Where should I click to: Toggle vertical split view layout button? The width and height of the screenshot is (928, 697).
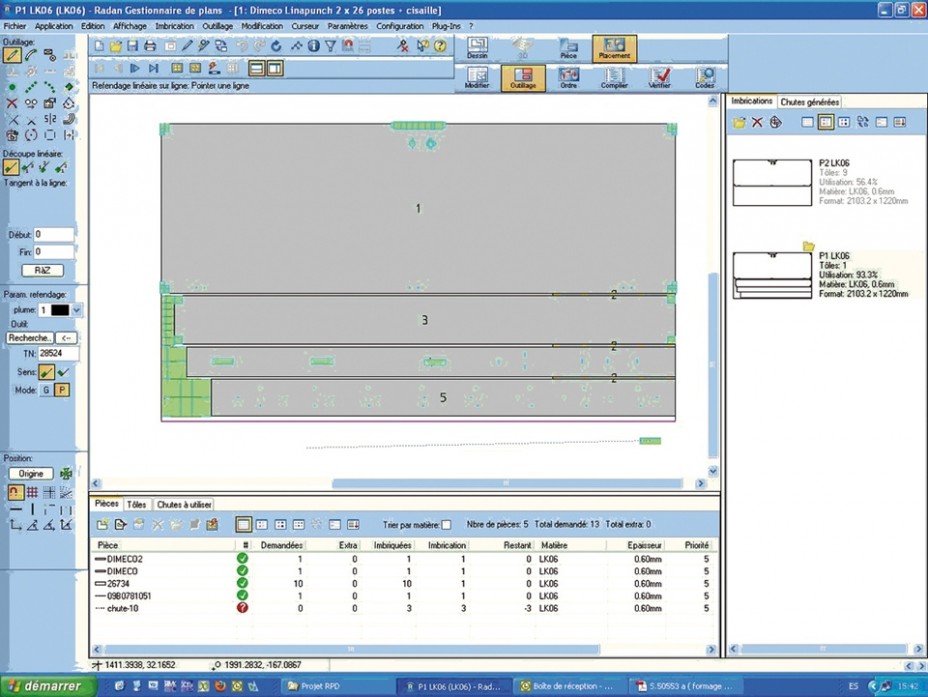coord(275,69)
